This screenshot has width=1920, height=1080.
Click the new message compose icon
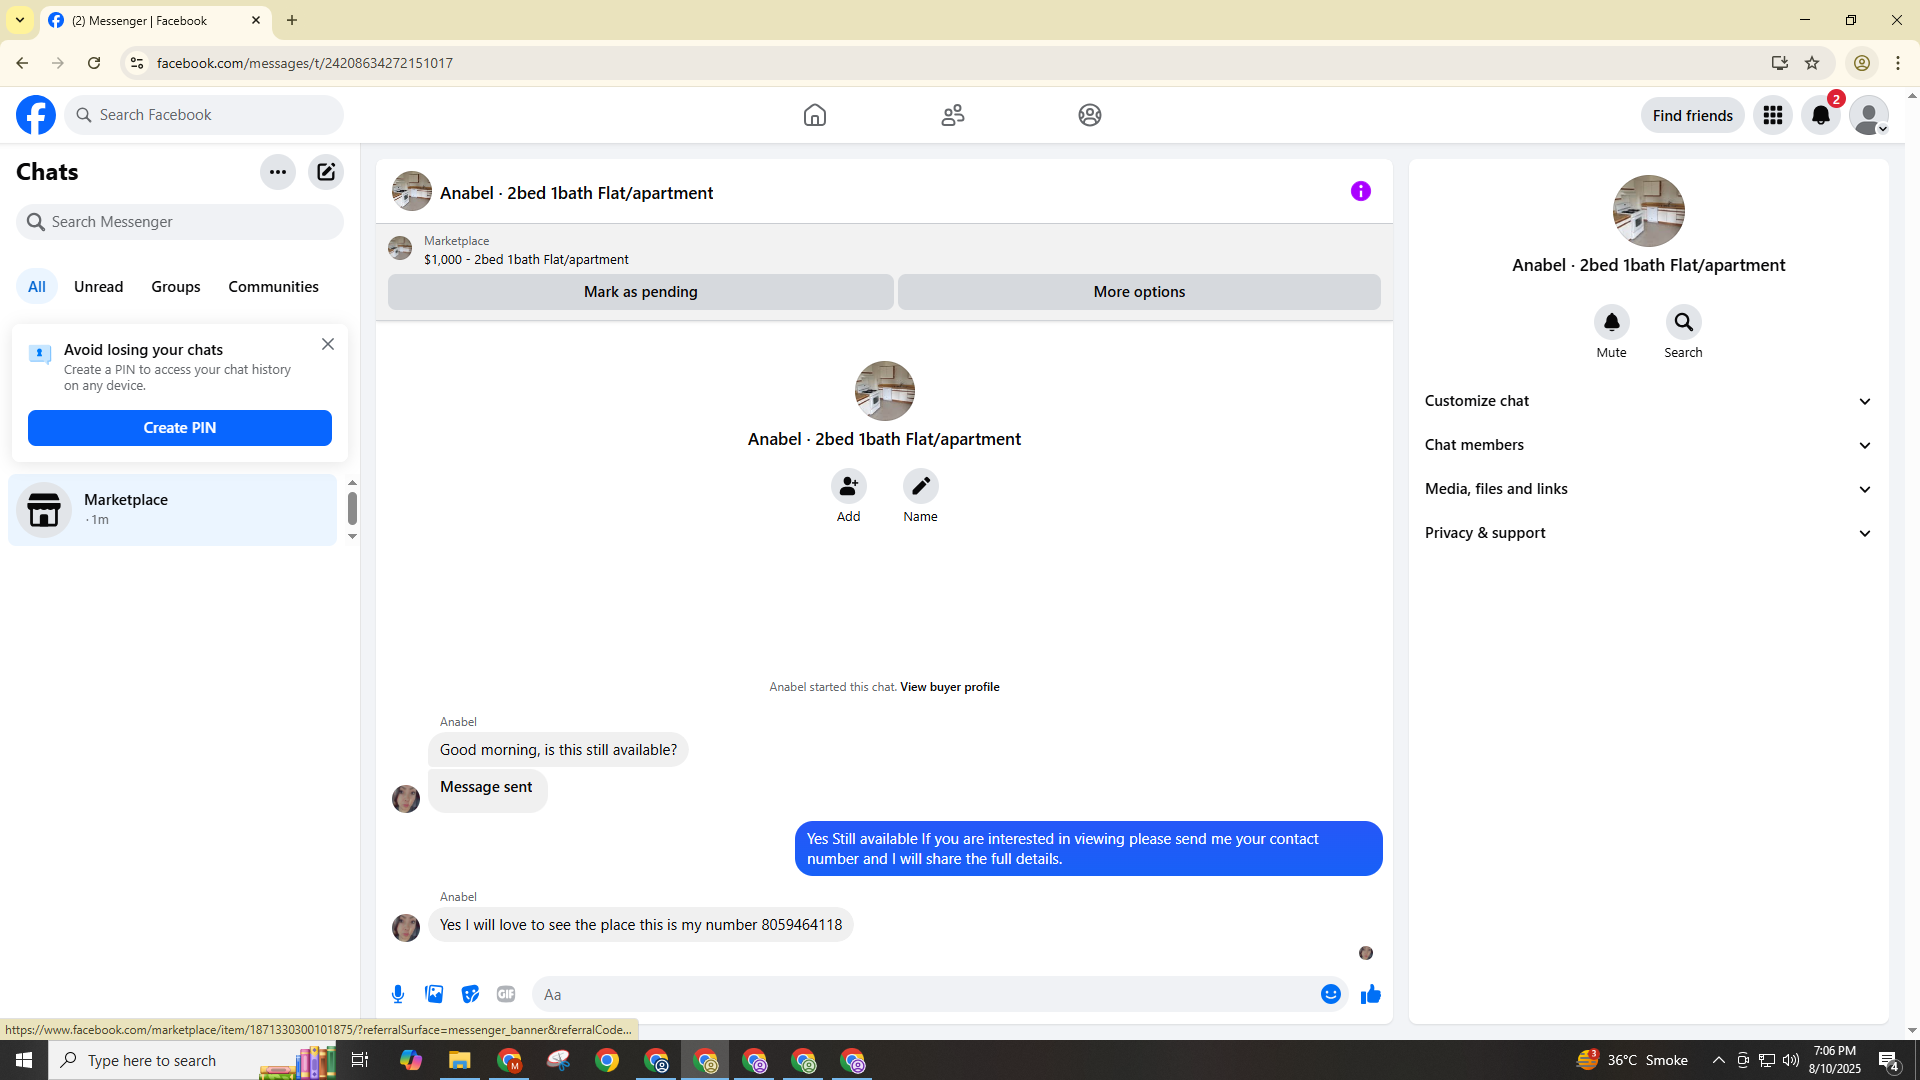point(326,172)
